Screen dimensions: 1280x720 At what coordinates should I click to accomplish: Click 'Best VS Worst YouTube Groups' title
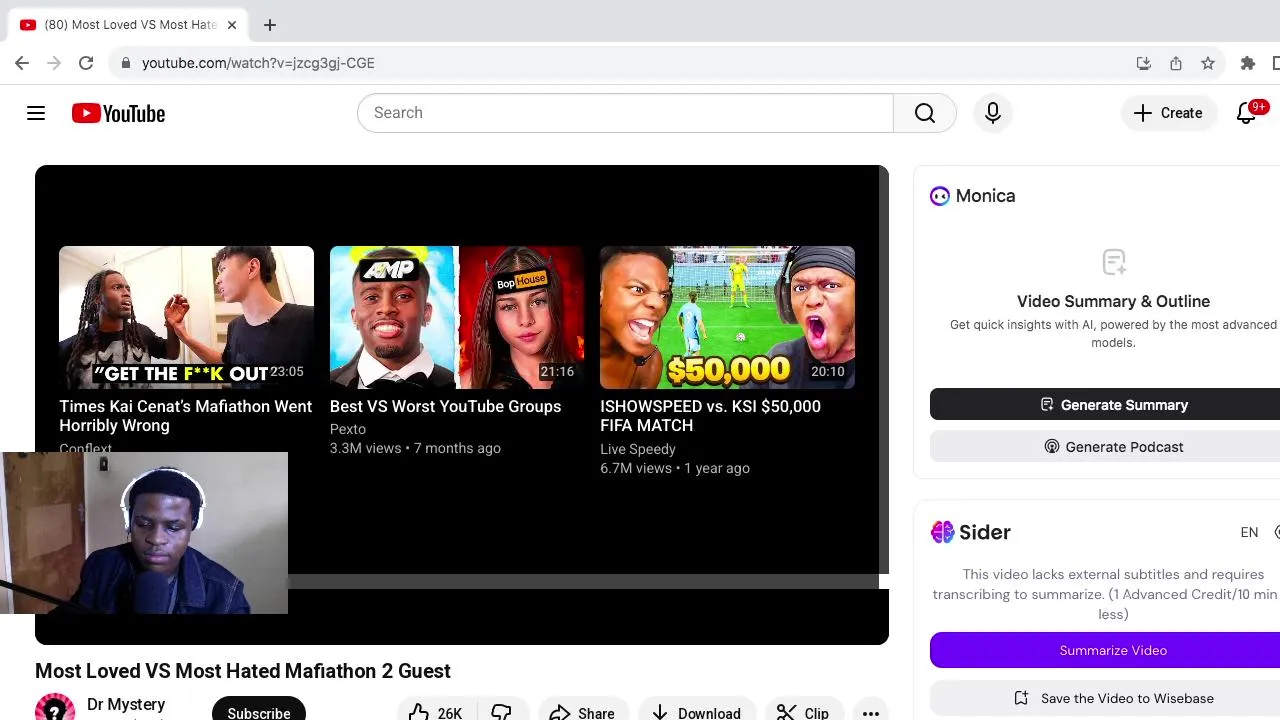coord(445,406)
